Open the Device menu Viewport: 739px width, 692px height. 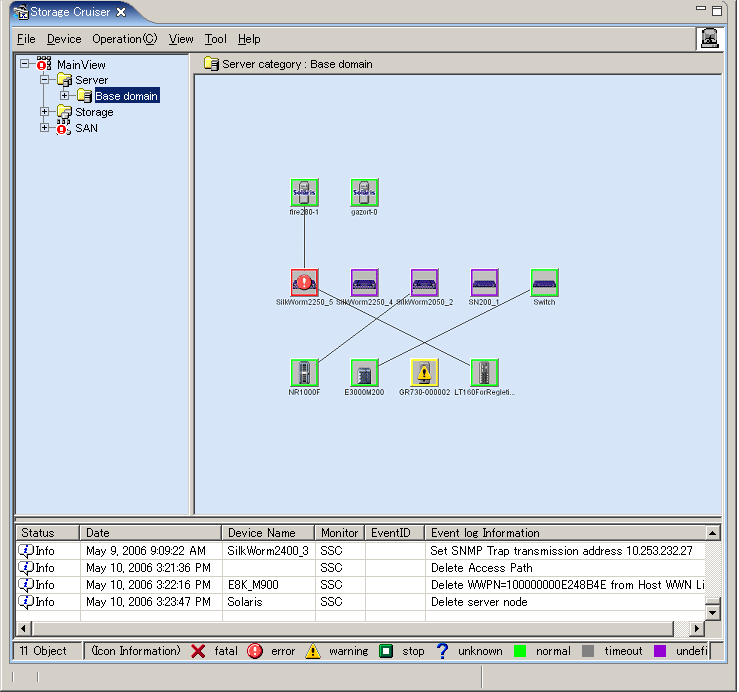(64, 39)
